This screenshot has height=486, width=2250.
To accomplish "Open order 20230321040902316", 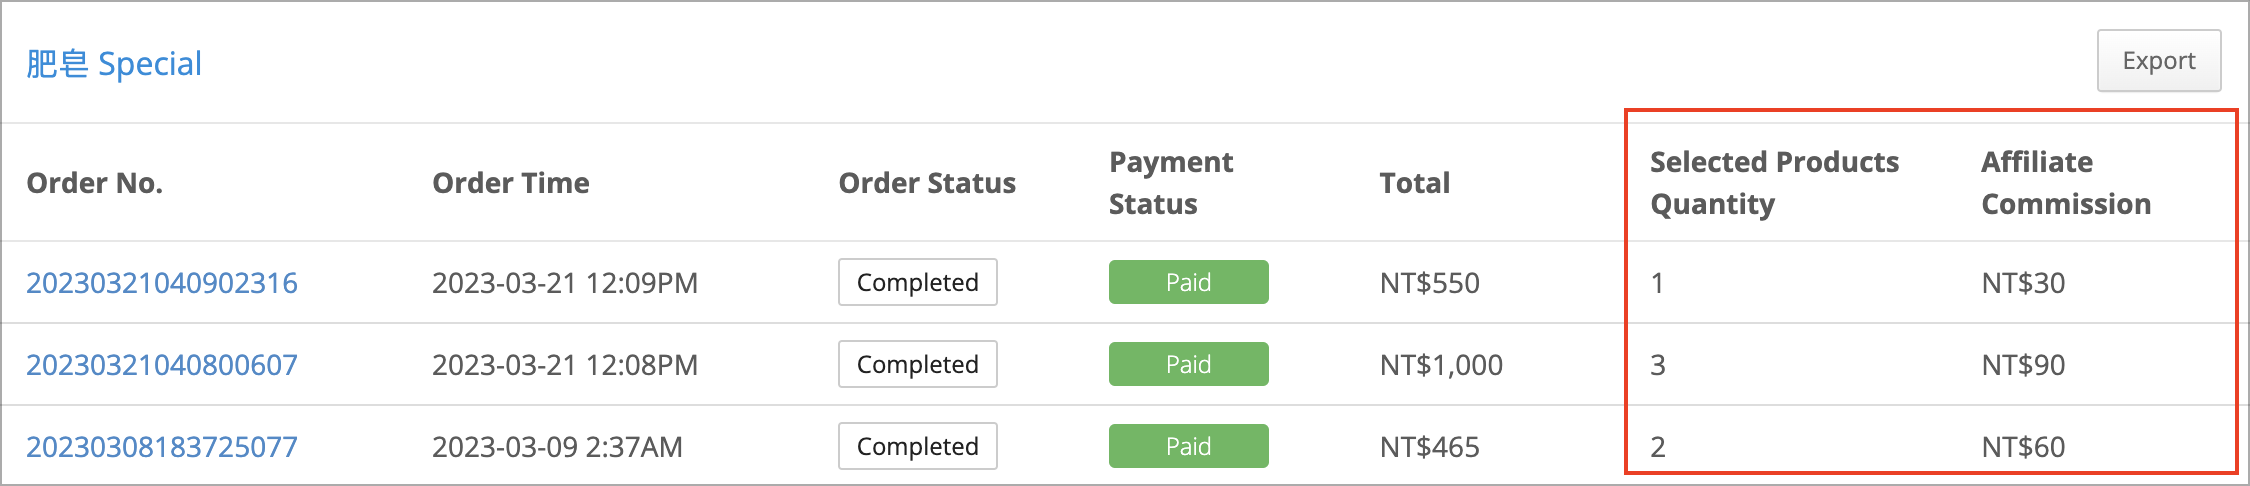I will coord(162,283).
